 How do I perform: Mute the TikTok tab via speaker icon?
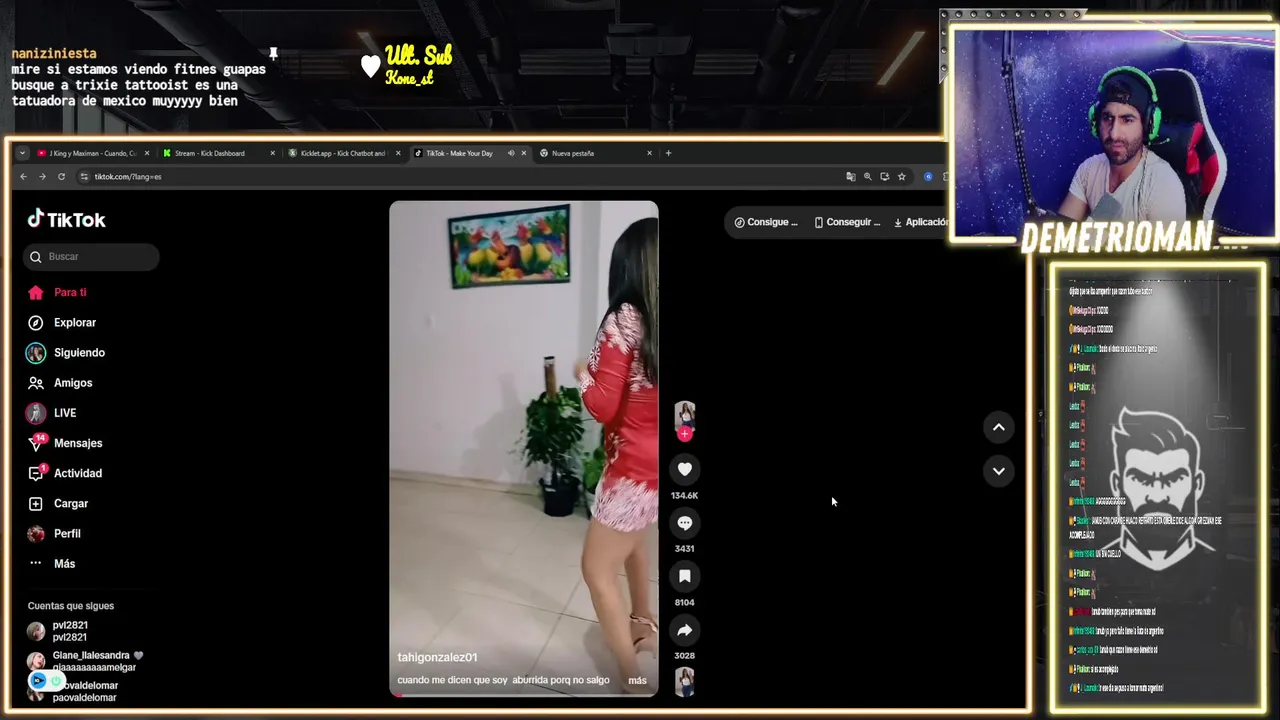(511, 153)
